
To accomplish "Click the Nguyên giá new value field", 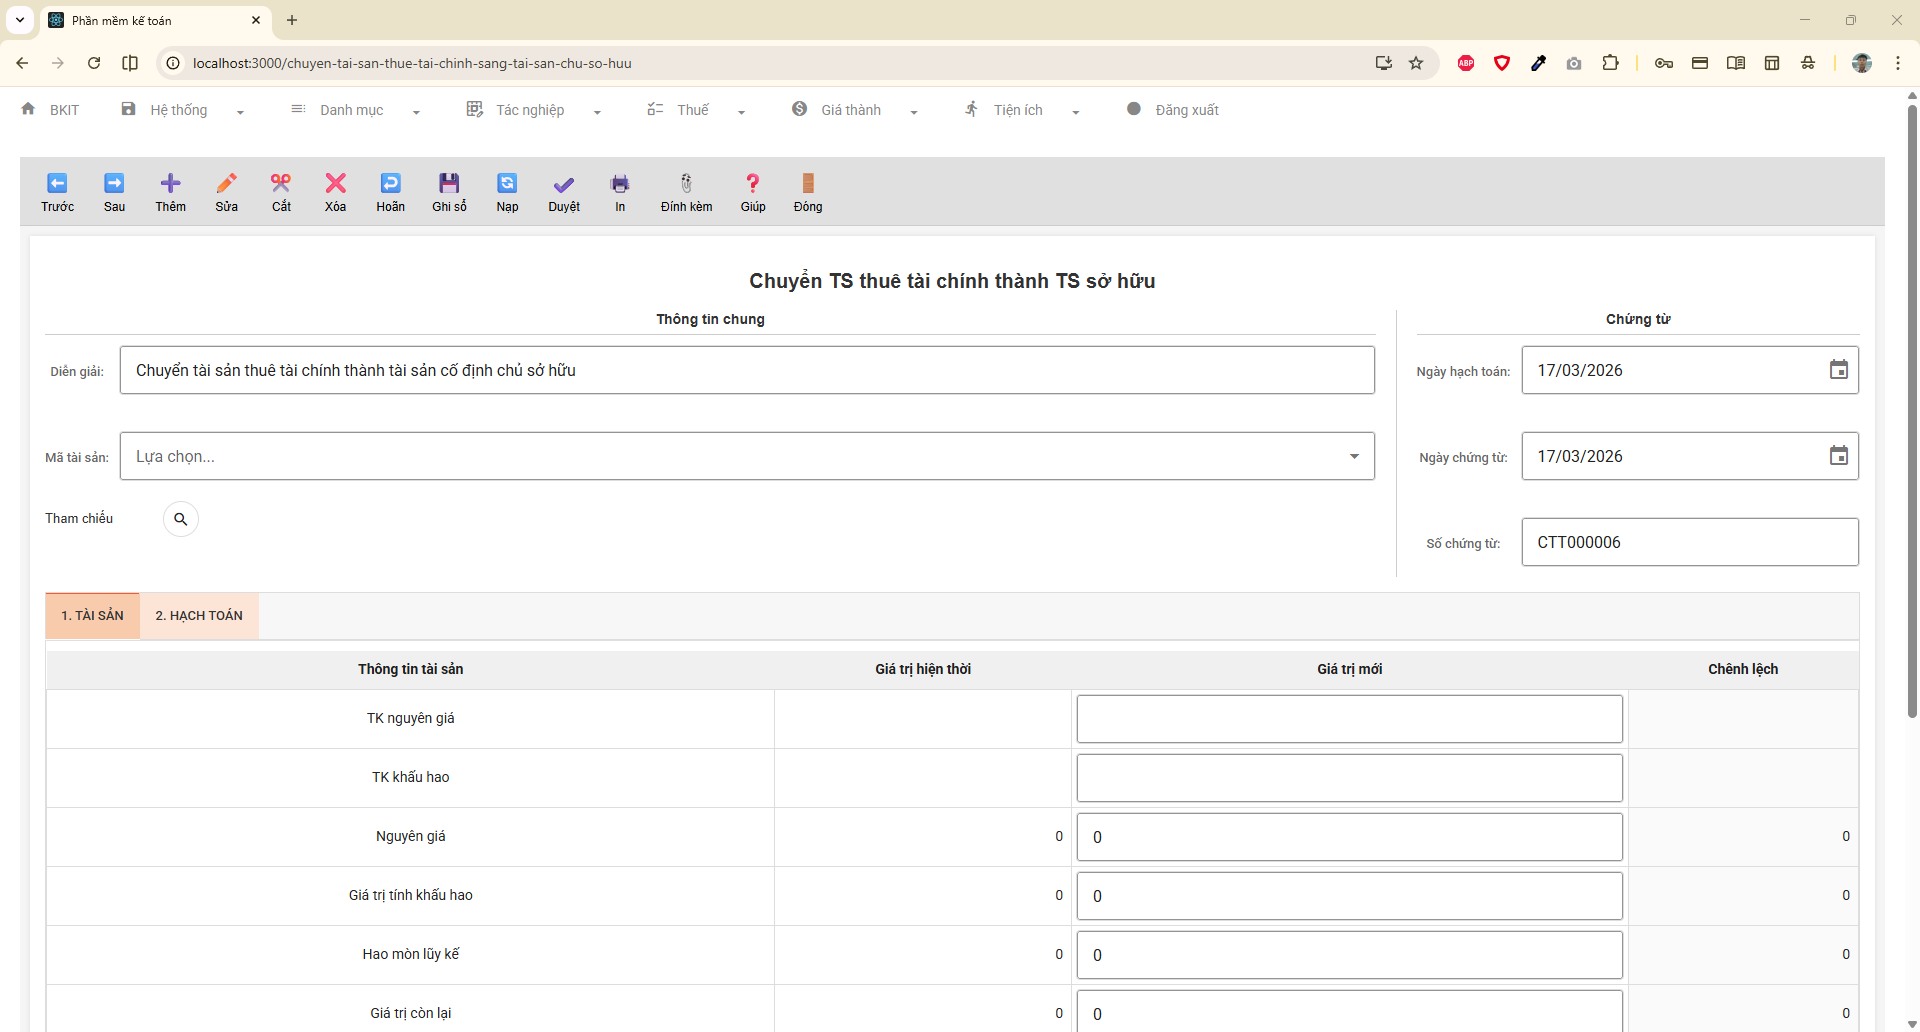I will pyautogui.click(x=1349, y=837).
